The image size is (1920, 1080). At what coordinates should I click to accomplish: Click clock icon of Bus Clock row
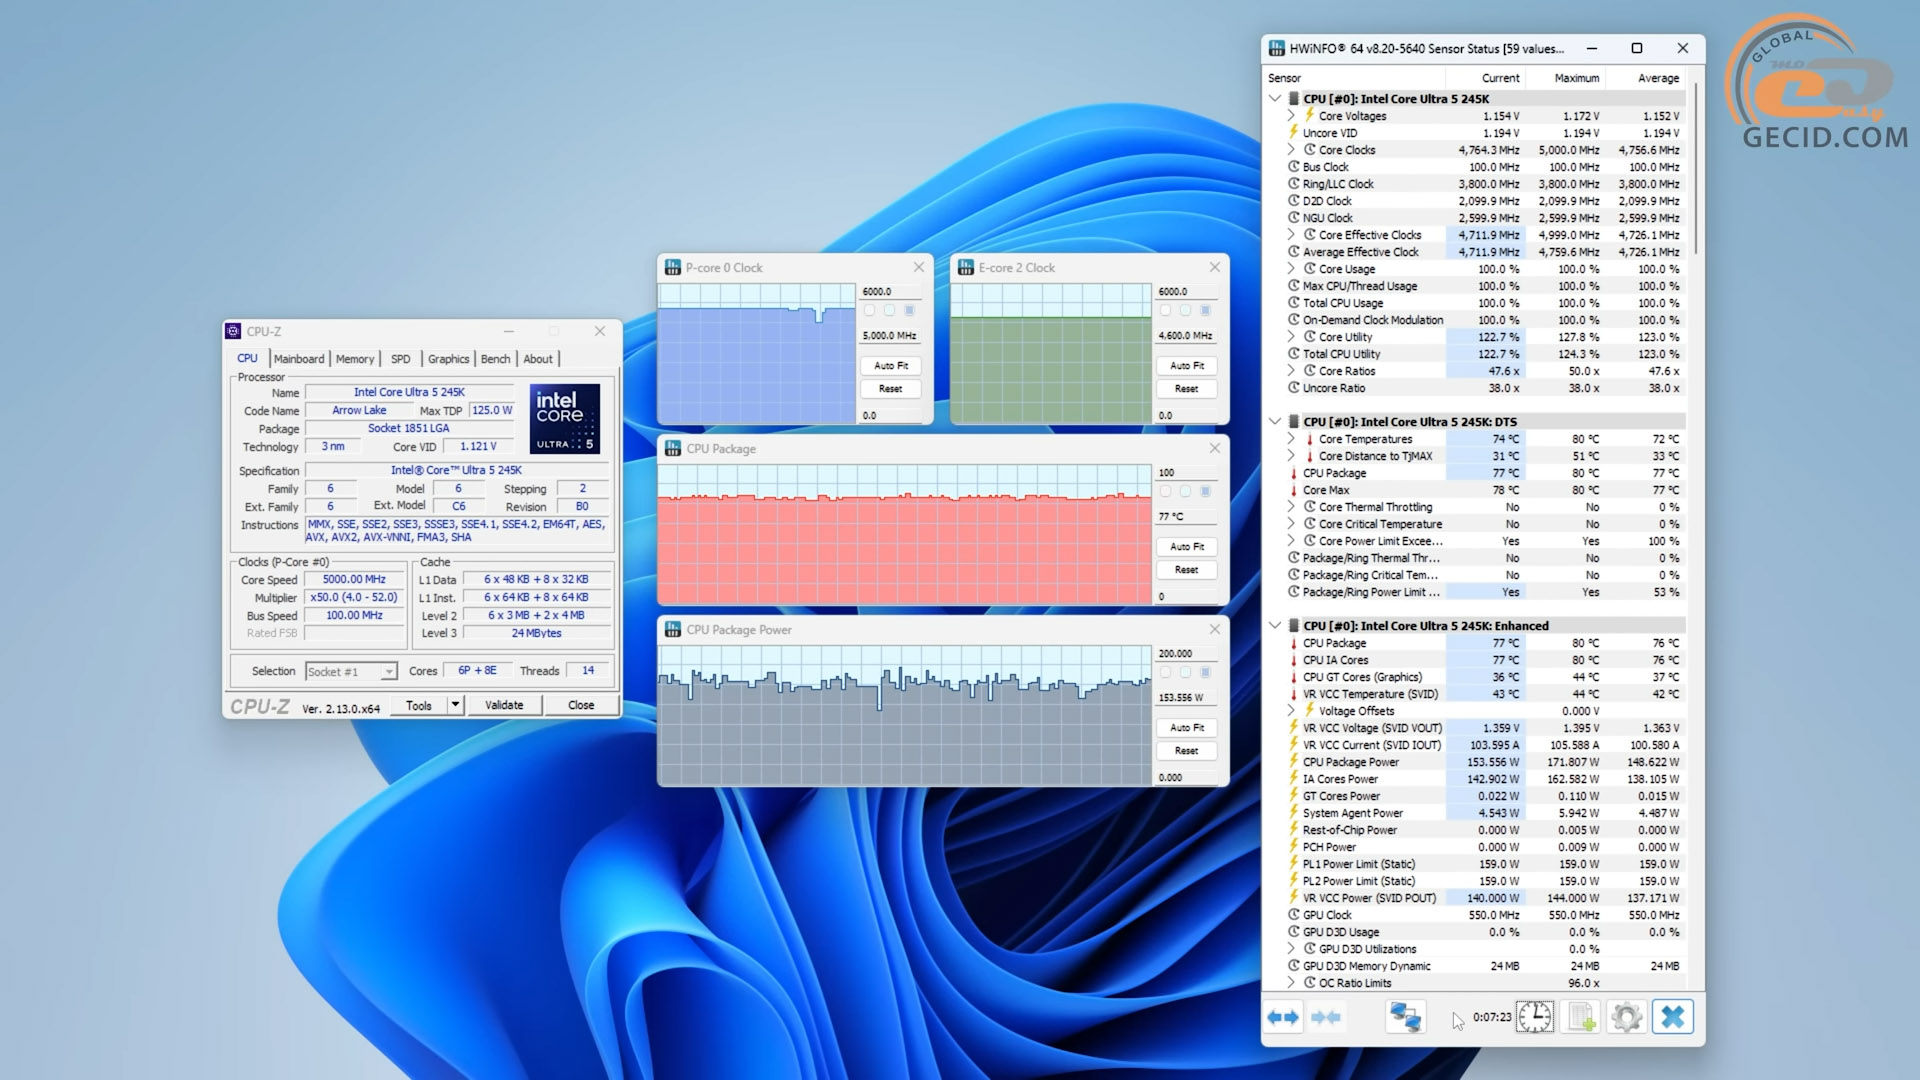coord(1294,167)
